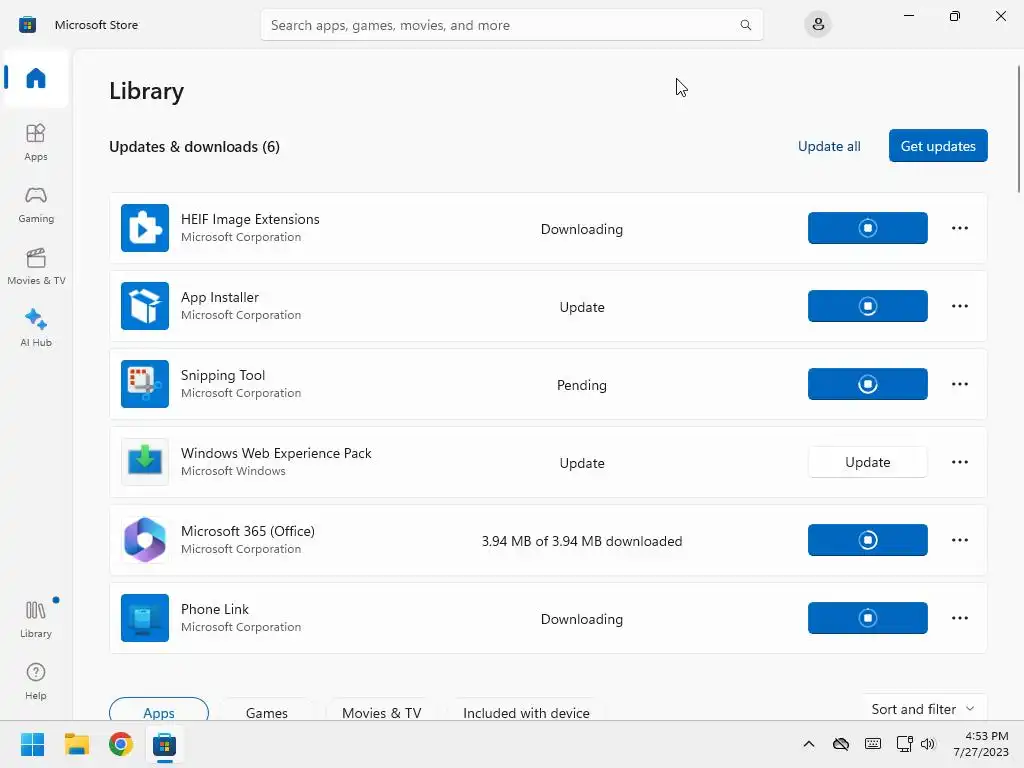Open the user account profile icon
This screenshot has width=1024, height=768.
coord(818,25)
